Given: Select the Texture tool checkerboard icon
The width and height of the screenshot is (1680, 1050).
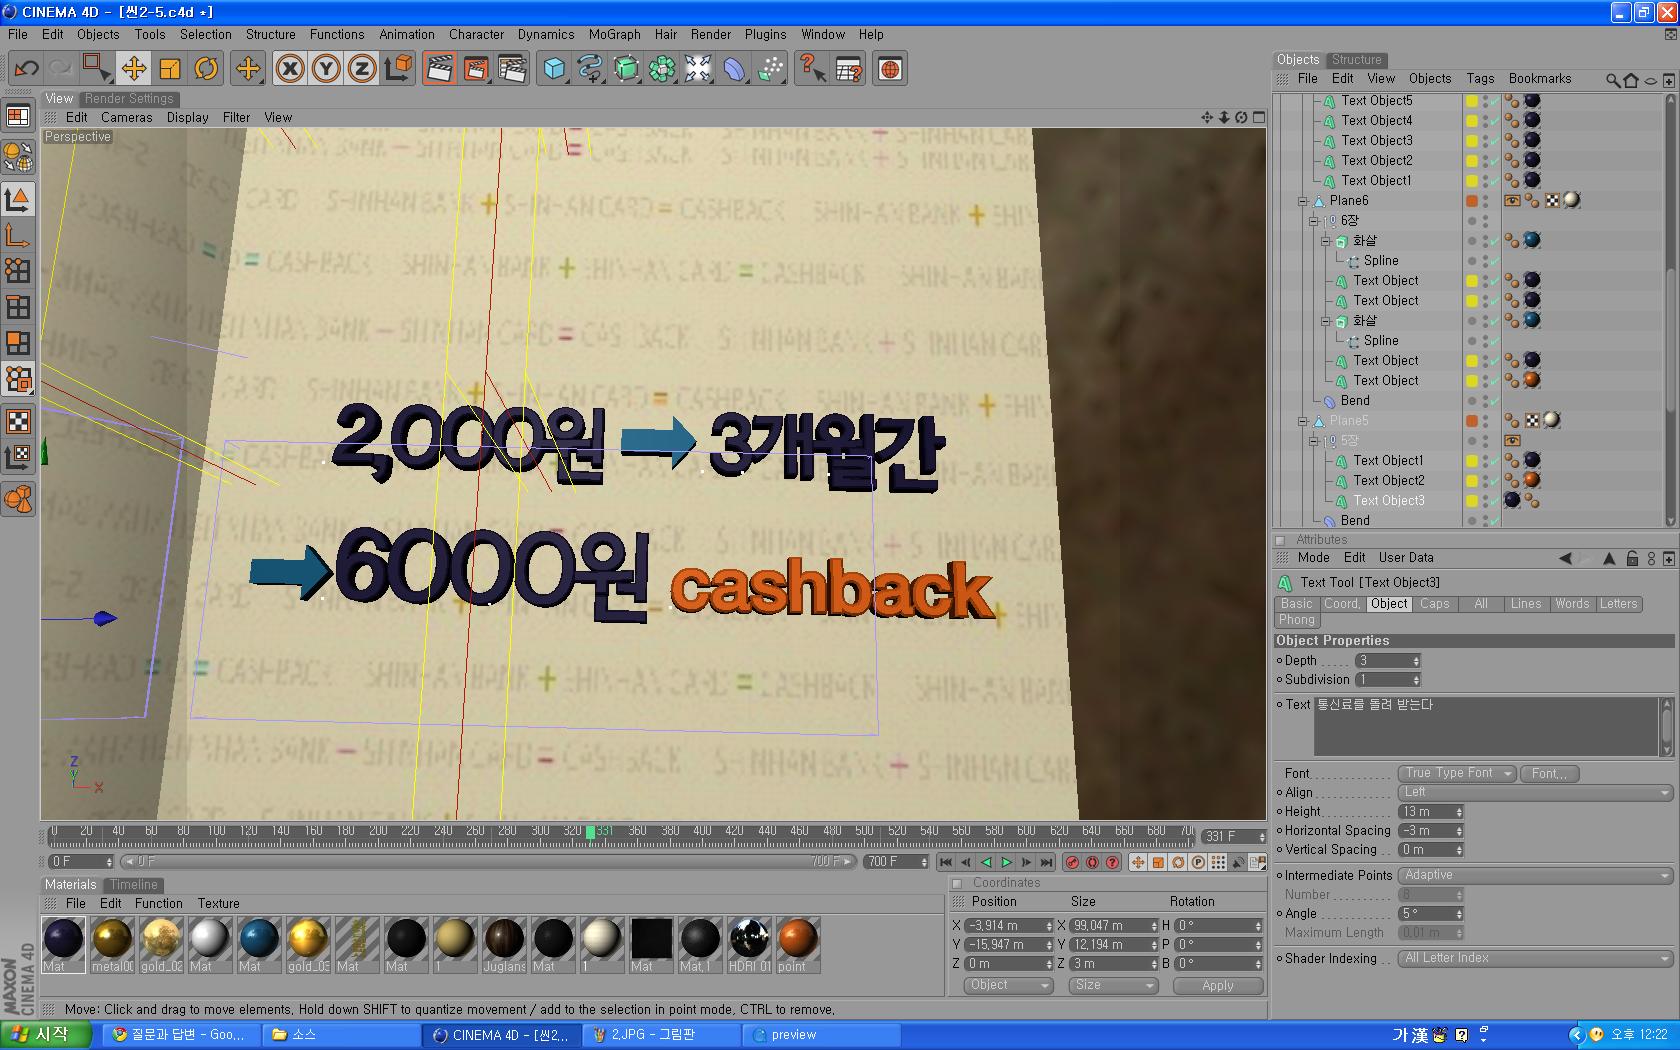Looking at the screenshot, I should [18, 421].
